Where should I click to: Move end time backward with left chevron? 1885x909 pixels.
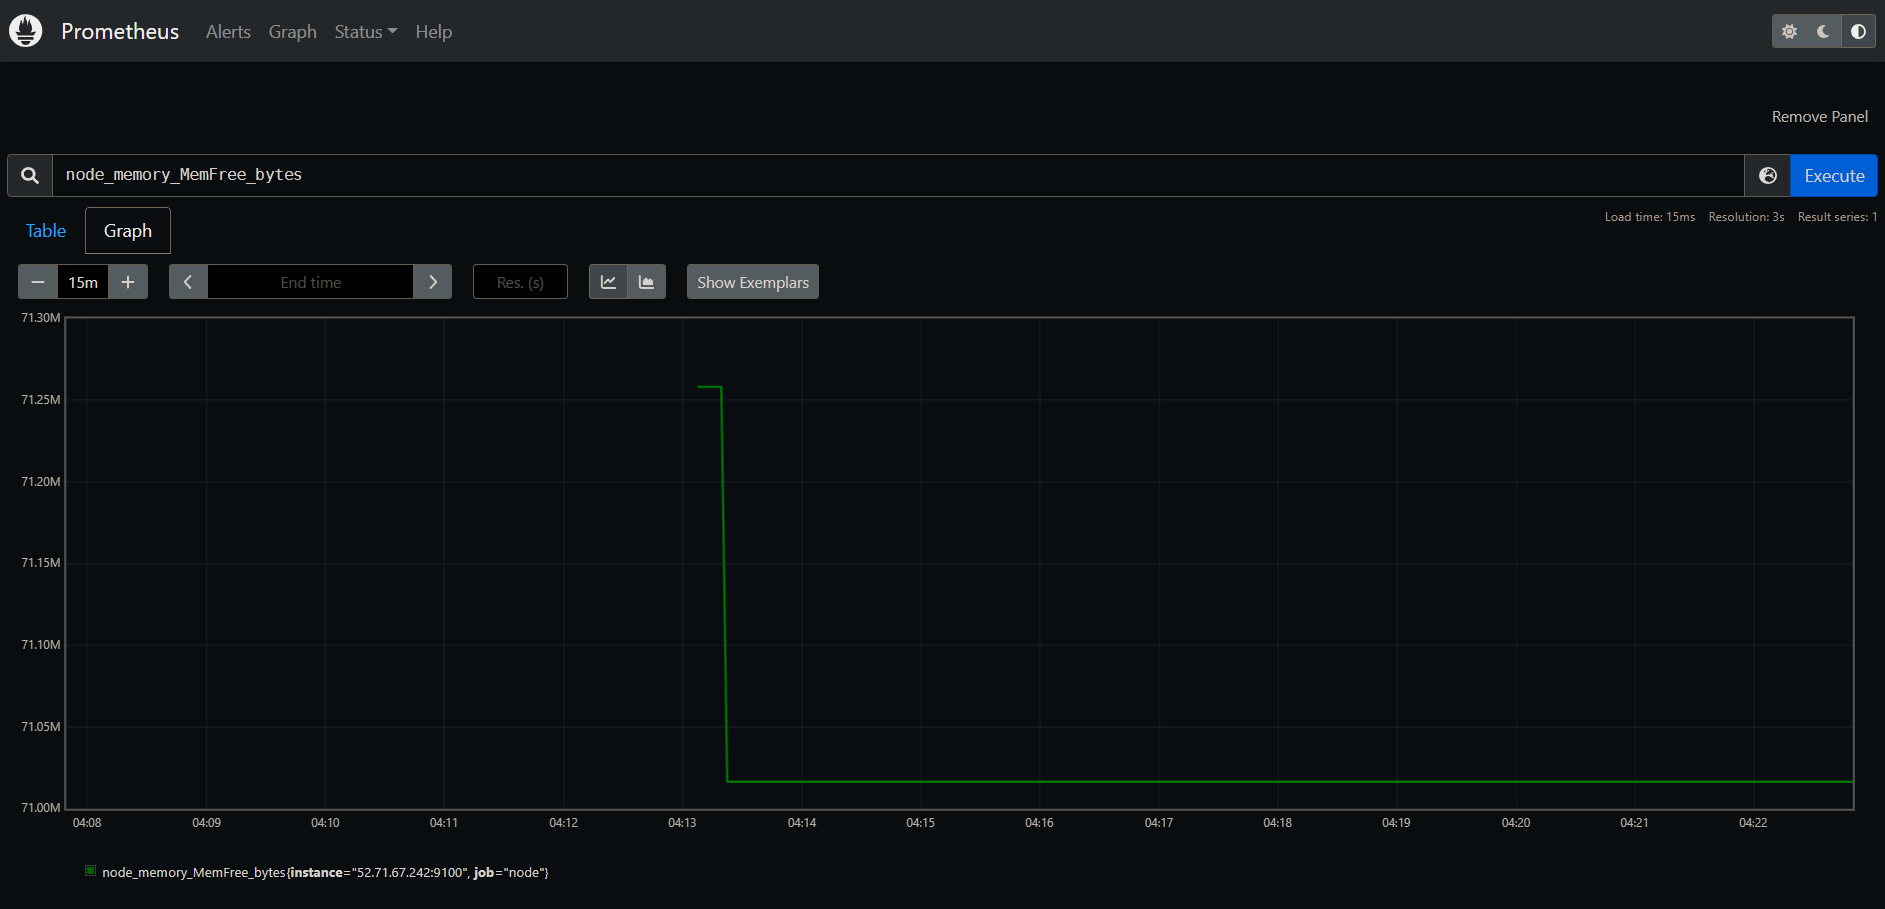[188, 282]
